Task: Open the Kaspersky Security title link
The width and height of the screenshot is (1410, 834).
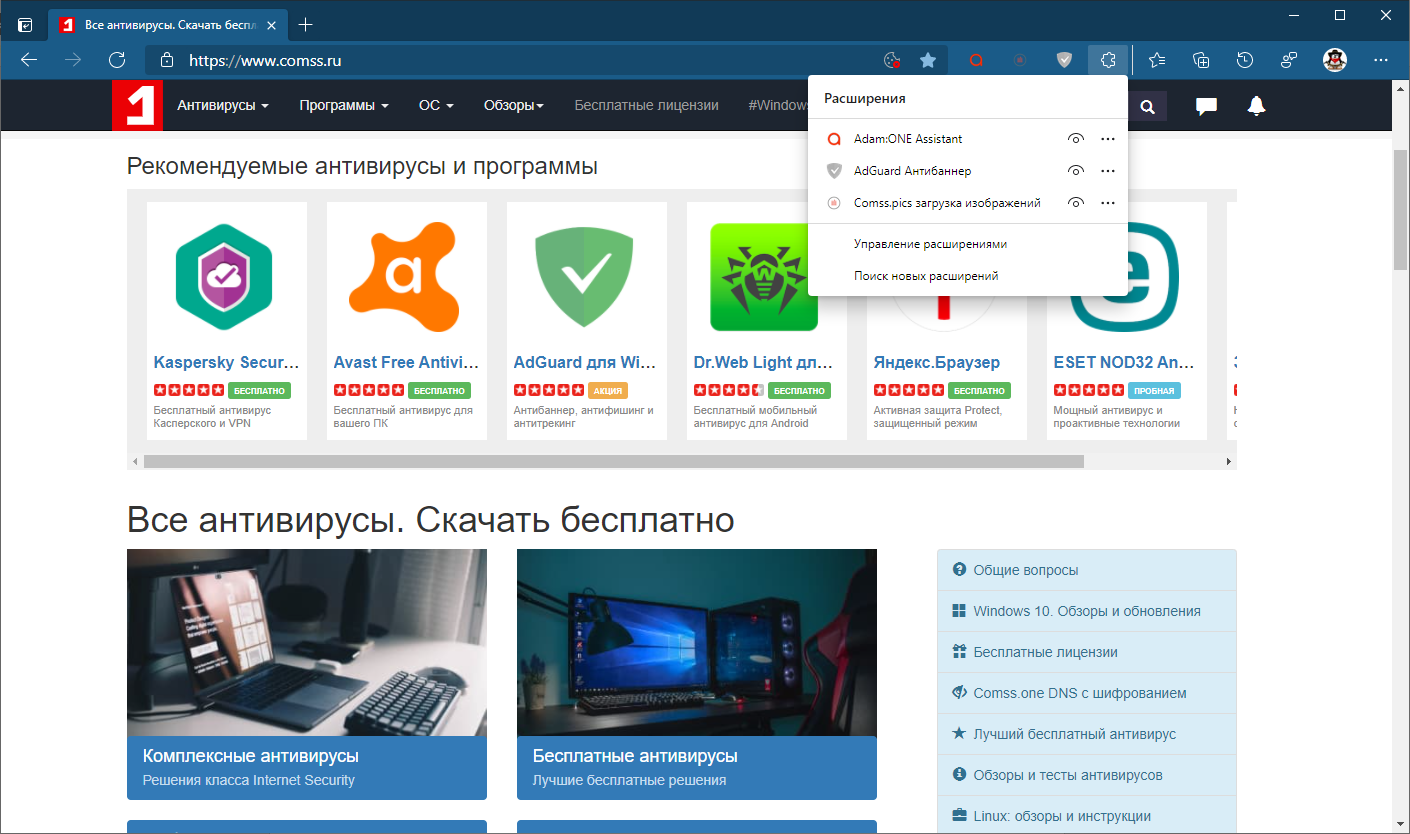Action: [227, 362]
